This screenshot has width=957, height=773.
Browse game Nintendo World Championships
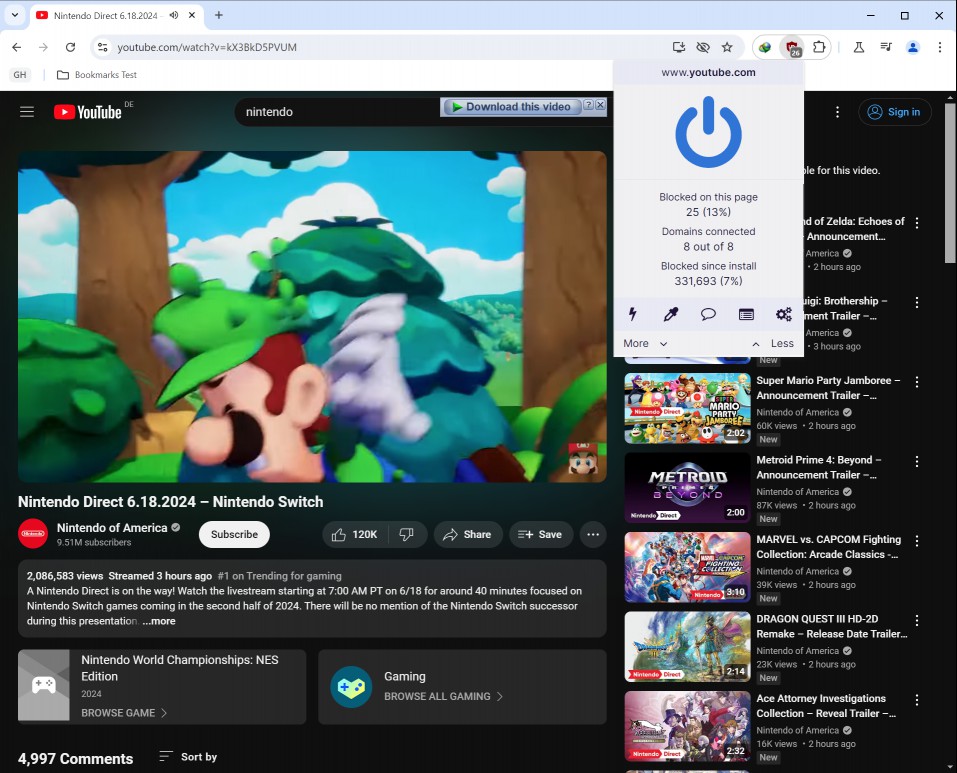point(124,713)
